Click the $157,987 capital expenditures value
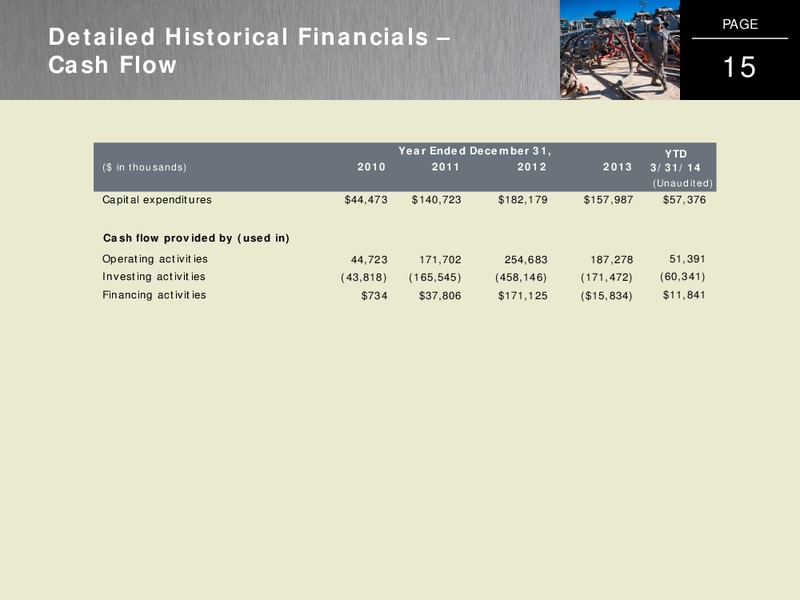 608,200
